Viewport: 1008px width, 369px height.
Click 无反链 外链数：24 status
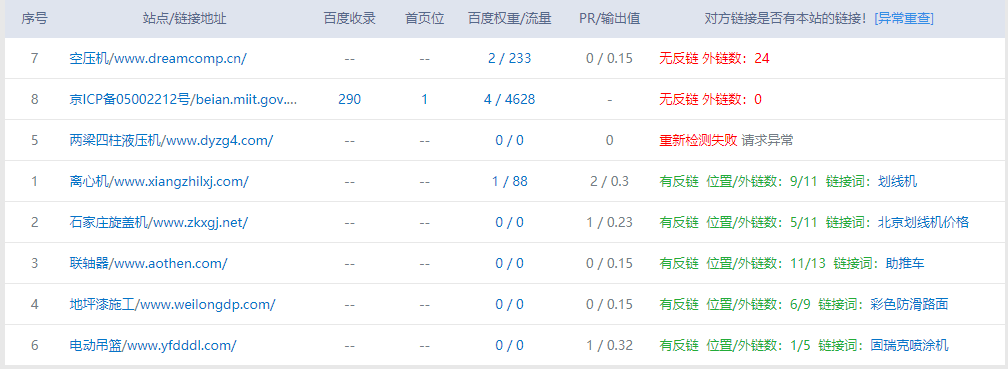pyautogui.click(x=714, y=58)
